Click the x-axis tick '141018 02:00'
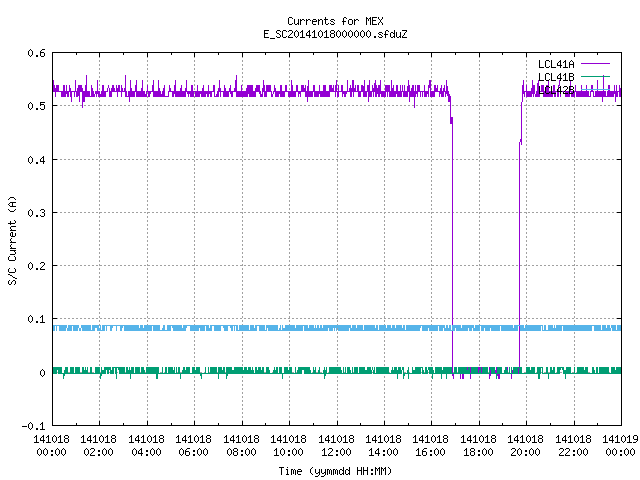 [x=98, y=446]
